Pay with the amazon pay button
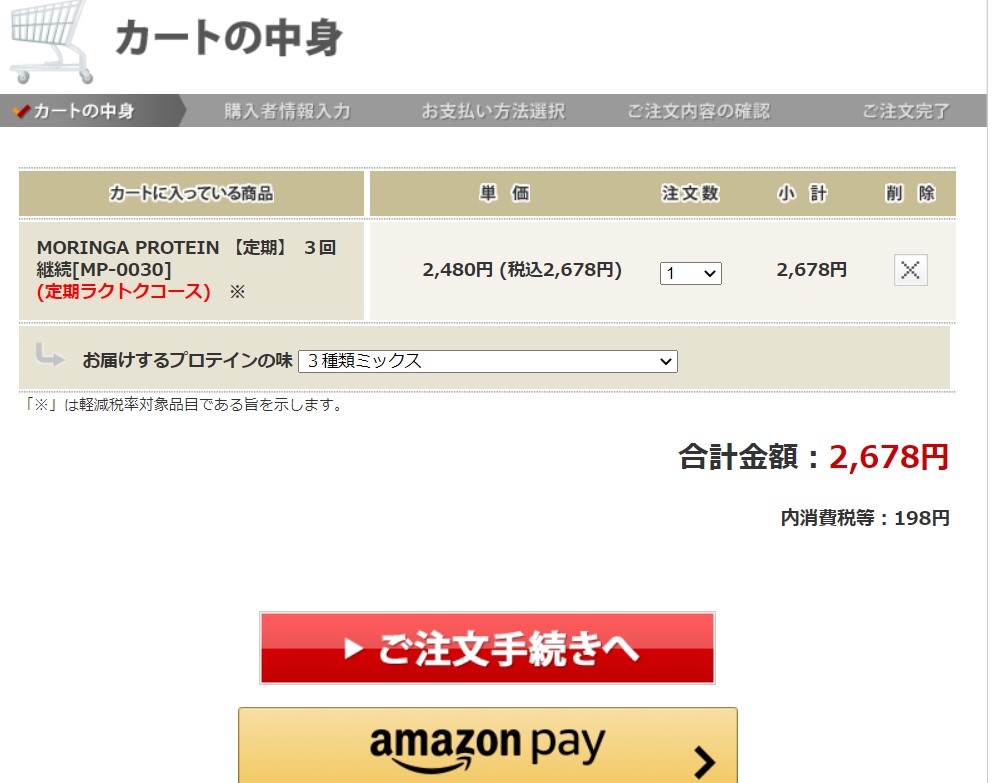The width and height of the screenshot is (995, 783). pos(487,745)
